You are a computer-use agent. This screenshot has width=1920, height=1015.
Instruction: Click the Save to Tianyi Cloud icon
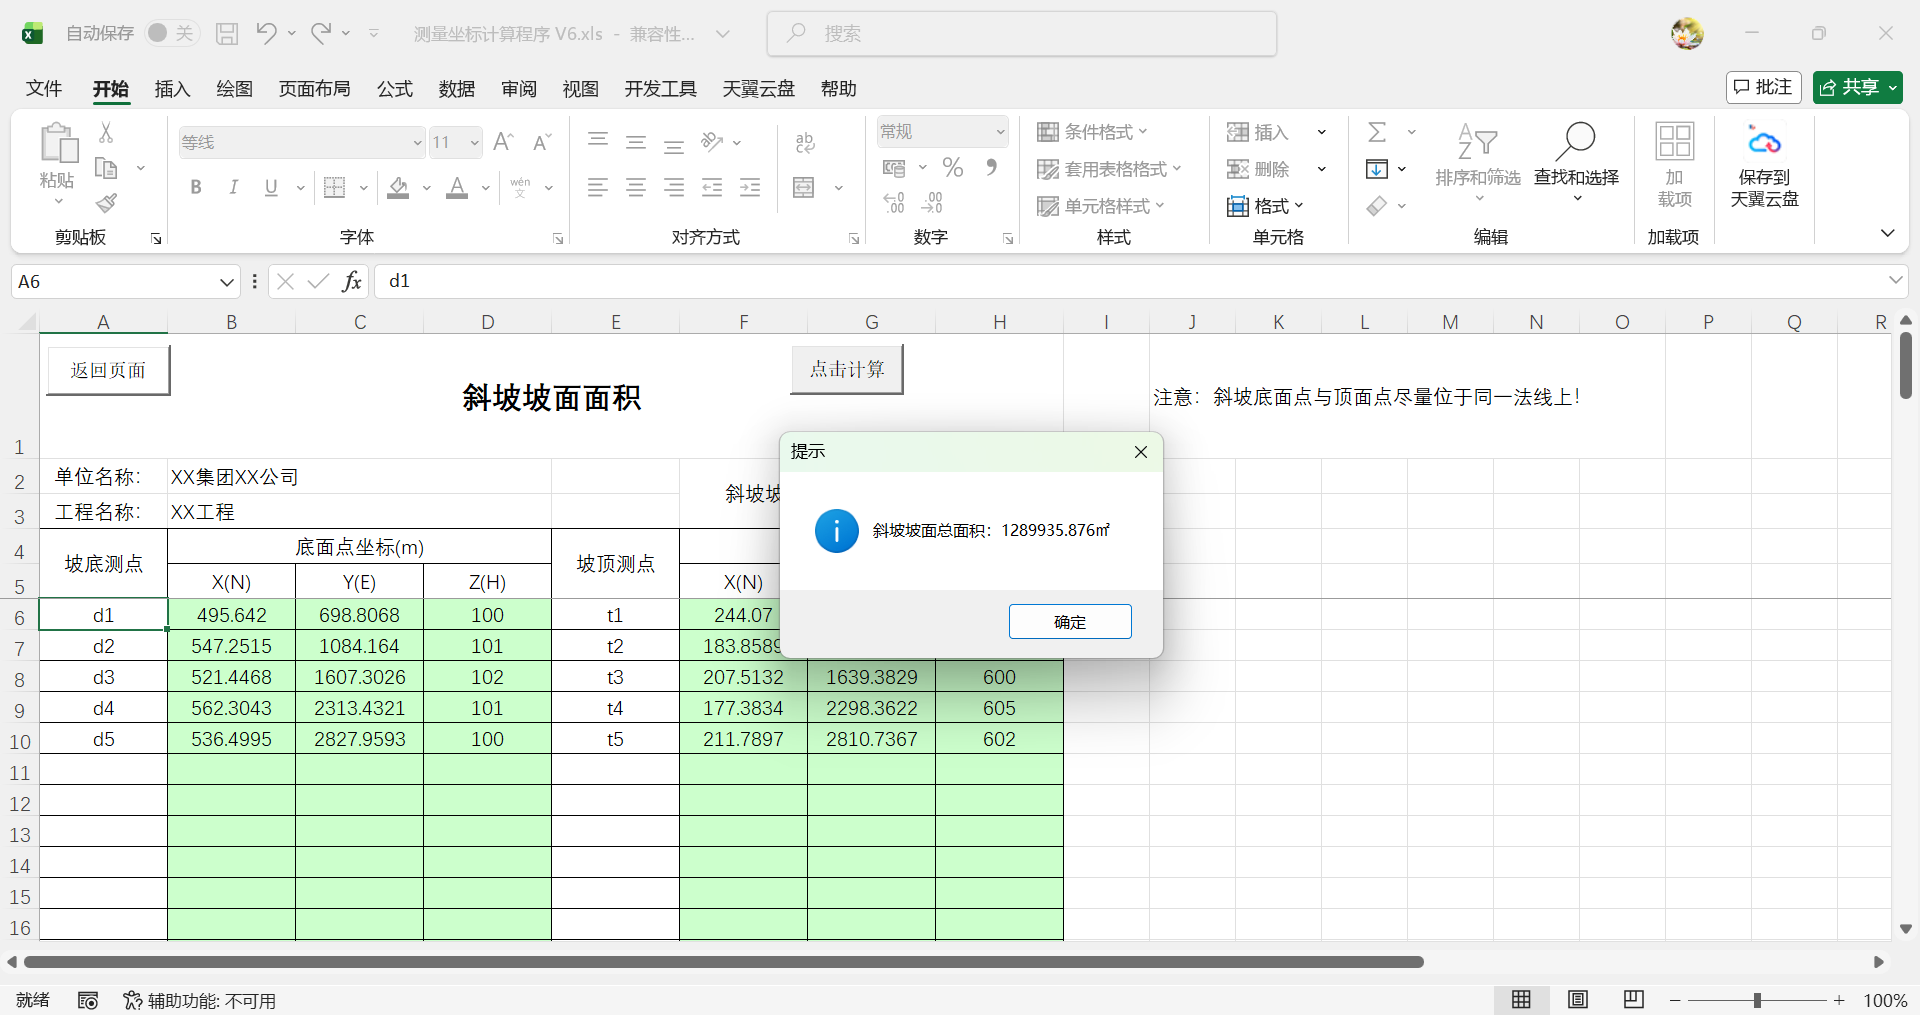(x=1764, y=142)
